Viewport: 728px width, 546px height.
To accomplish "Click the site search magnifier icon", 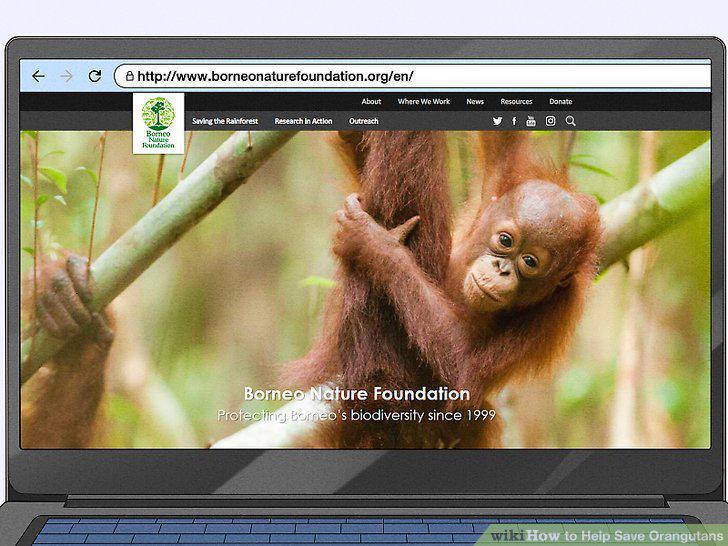I will point(571,121).
